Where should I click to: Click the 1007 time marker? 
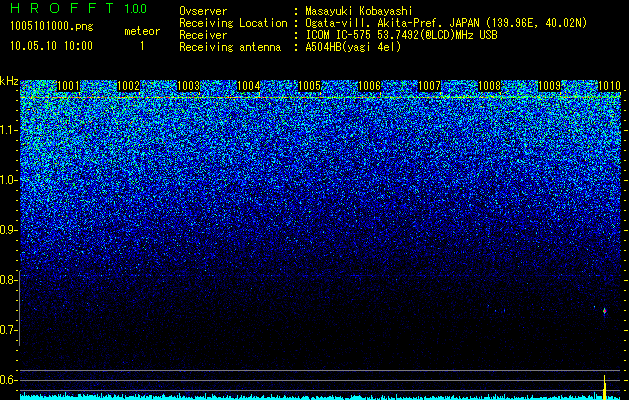tap(429, 86)
